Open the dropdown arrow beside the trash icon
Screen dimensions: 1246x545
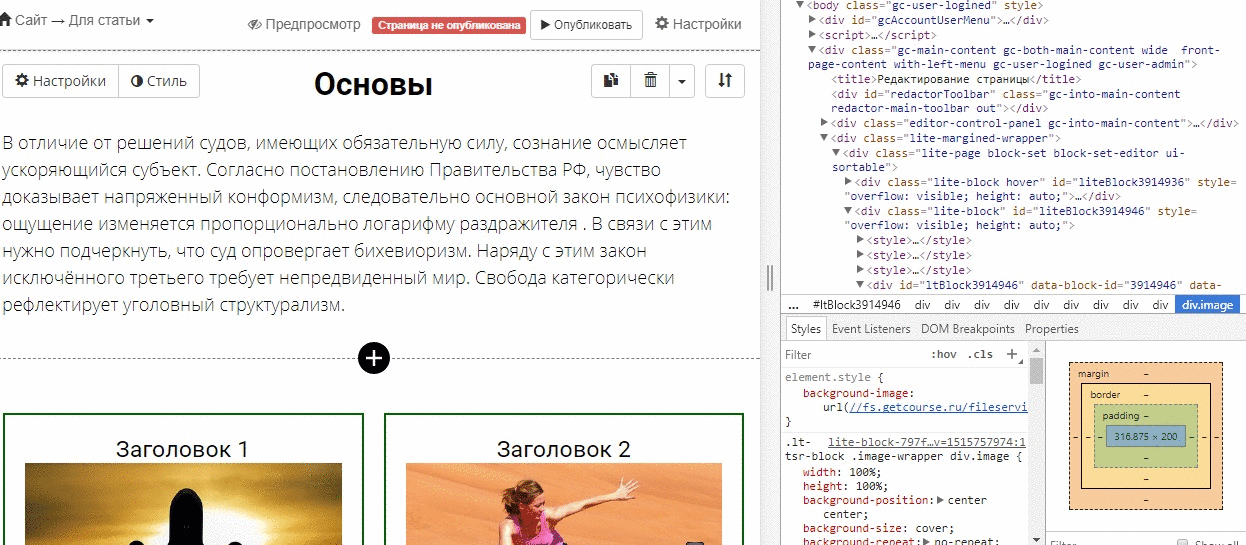[681, 81]
